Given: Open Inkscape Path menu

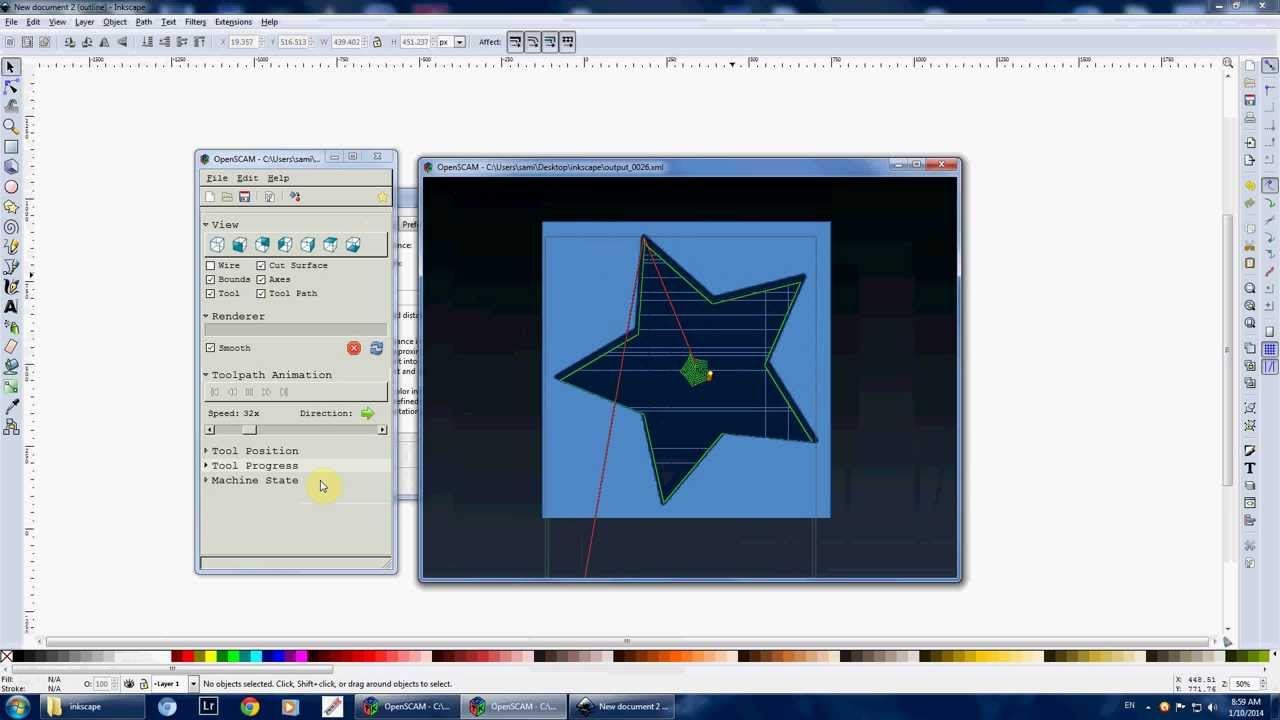Looking at the screenshot, I should pos(144,22).
